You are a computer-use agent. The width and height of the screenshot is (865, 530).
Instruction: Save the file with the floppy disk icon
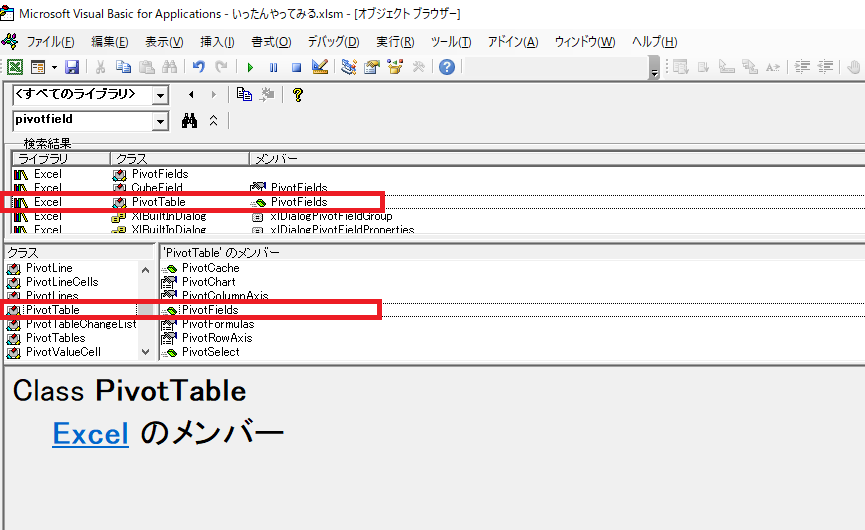[x=72, y=67]
